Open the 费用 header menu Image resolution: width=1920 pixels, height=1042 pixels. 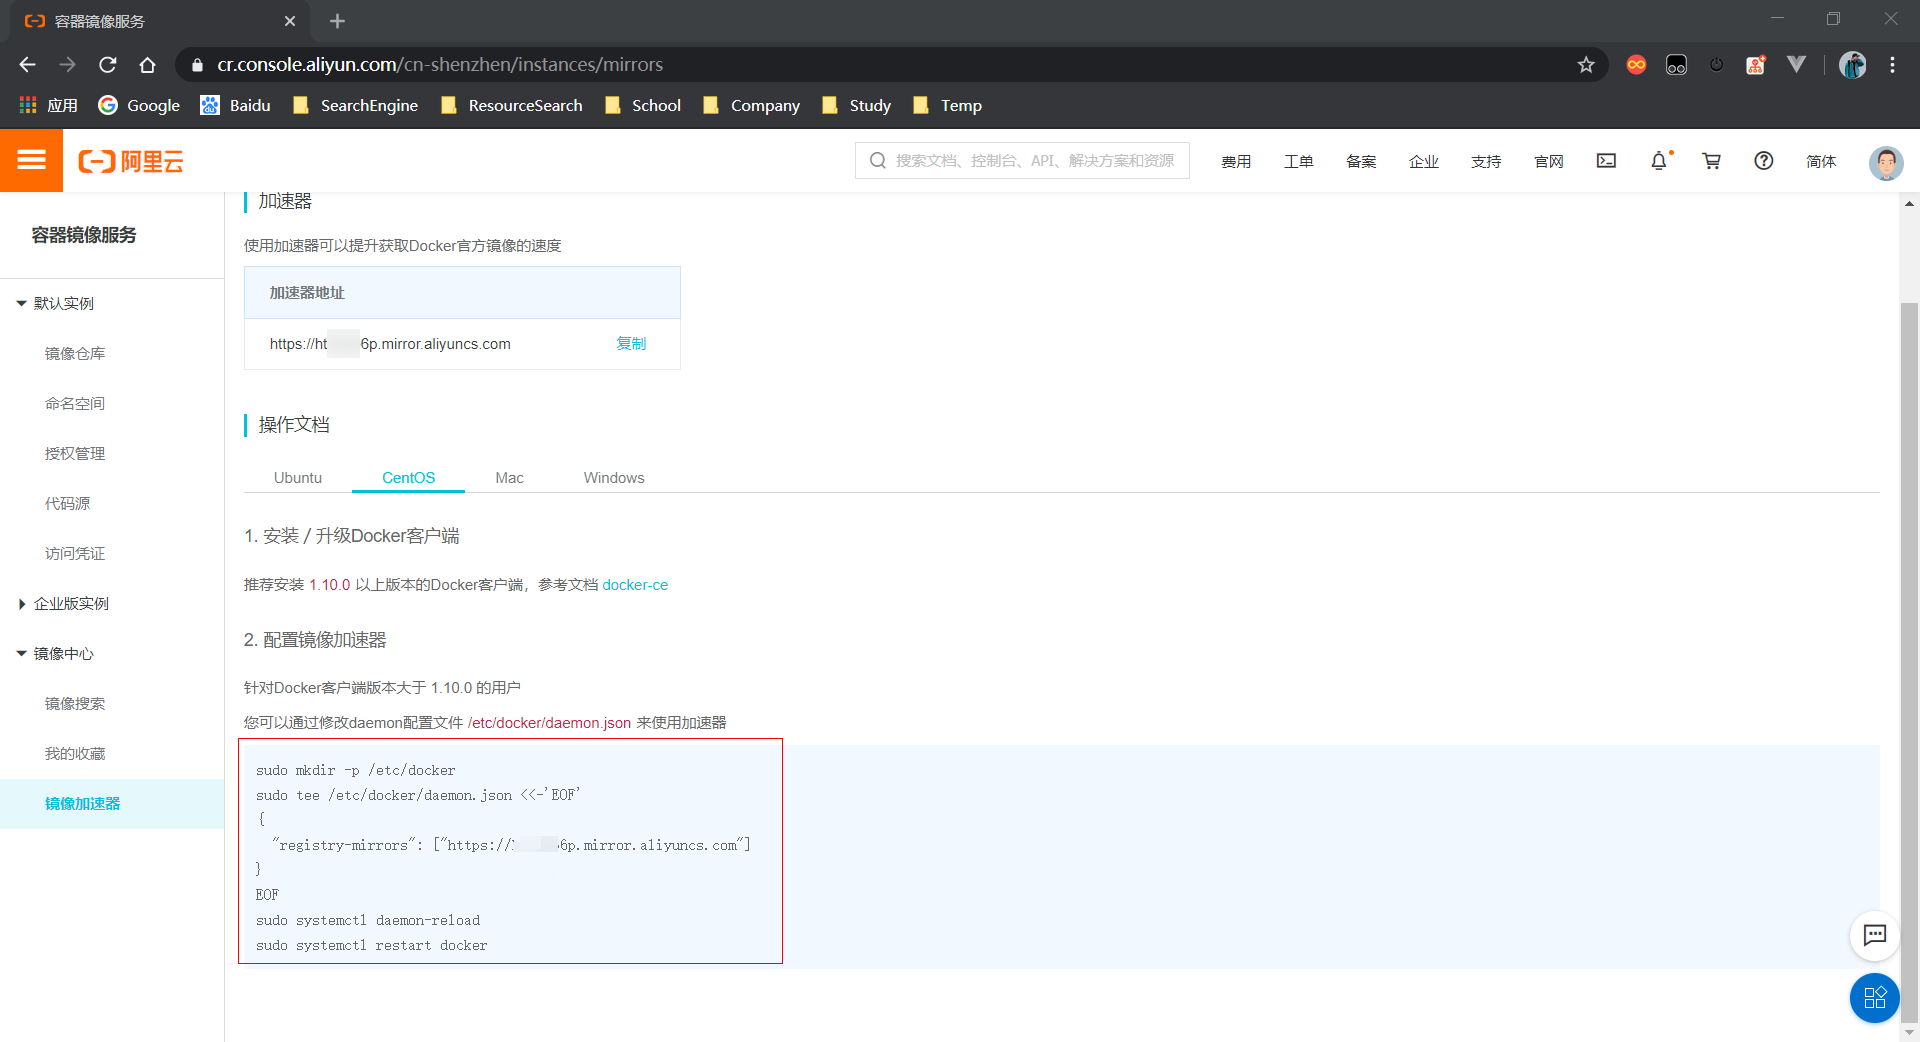point(1236,161)
